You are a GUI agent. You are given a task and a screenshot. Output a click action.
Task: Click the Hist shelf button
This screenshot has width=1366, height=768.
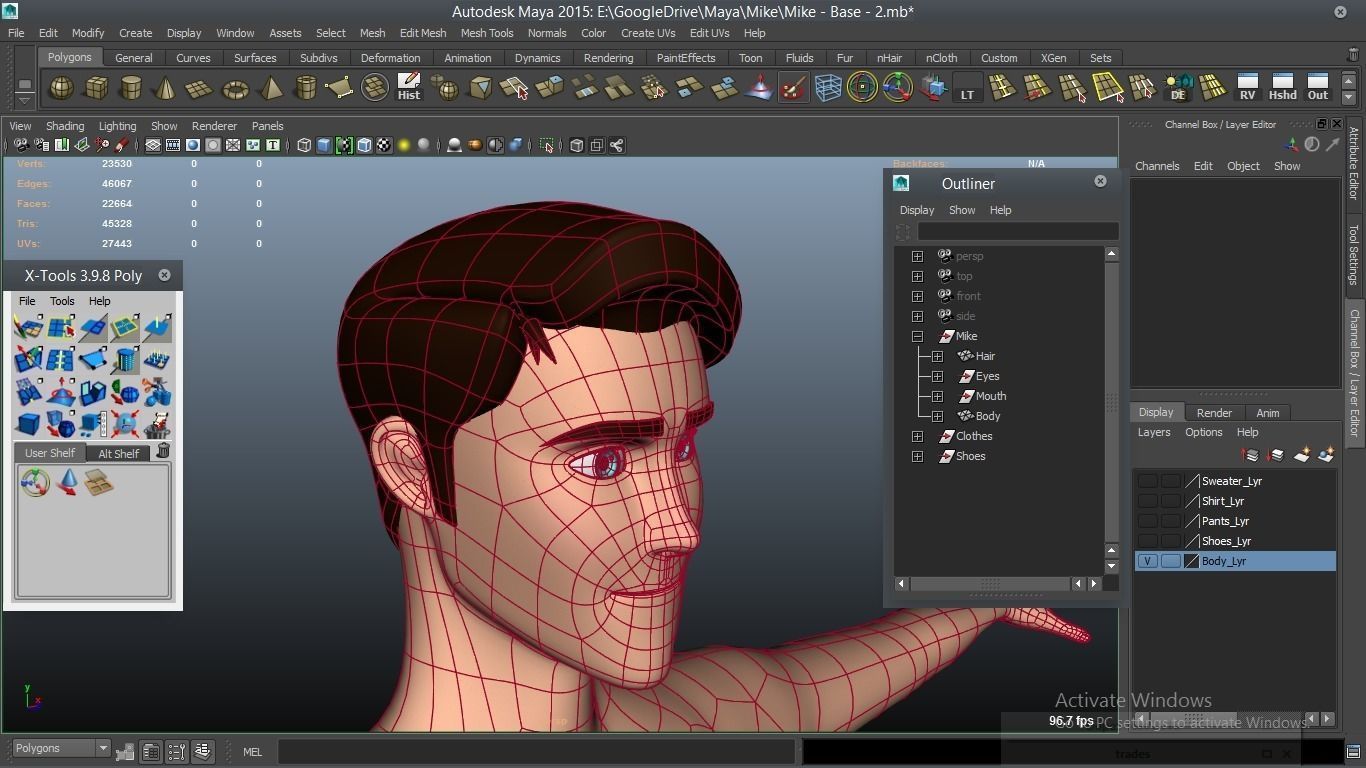point(409,87)
